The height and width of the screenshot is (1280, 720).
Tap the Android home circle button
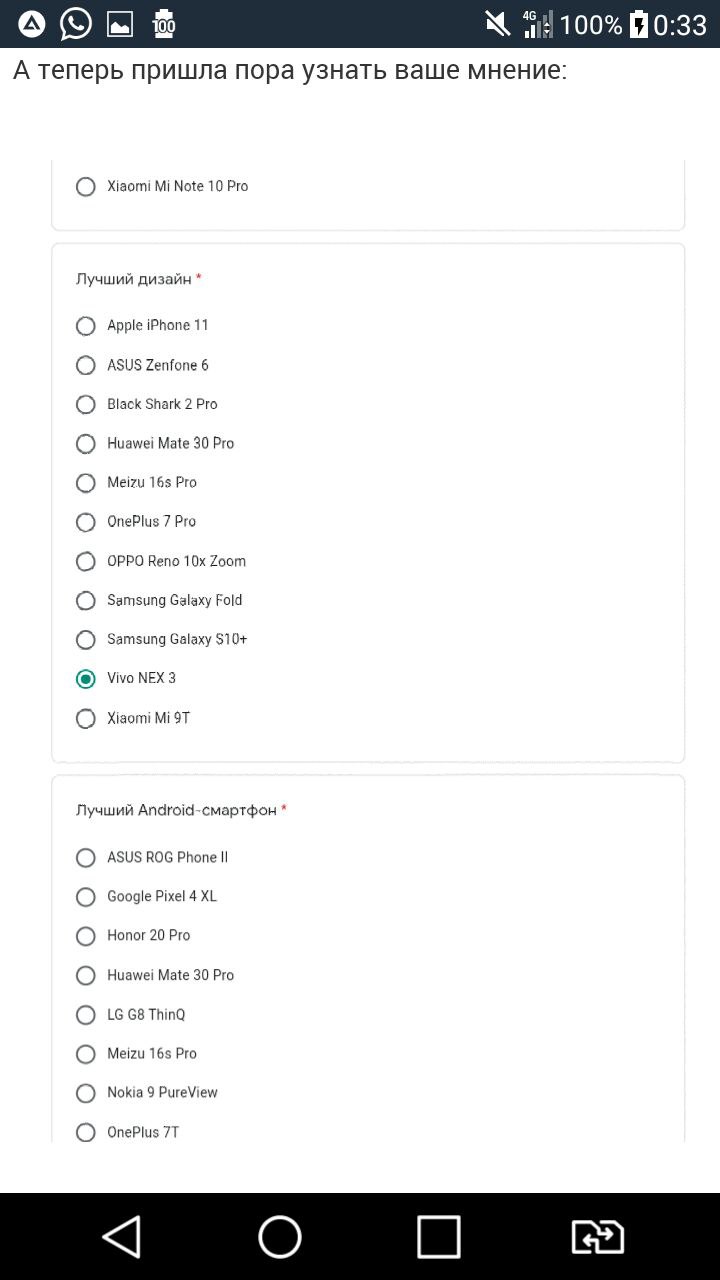tap(280, 1237)
